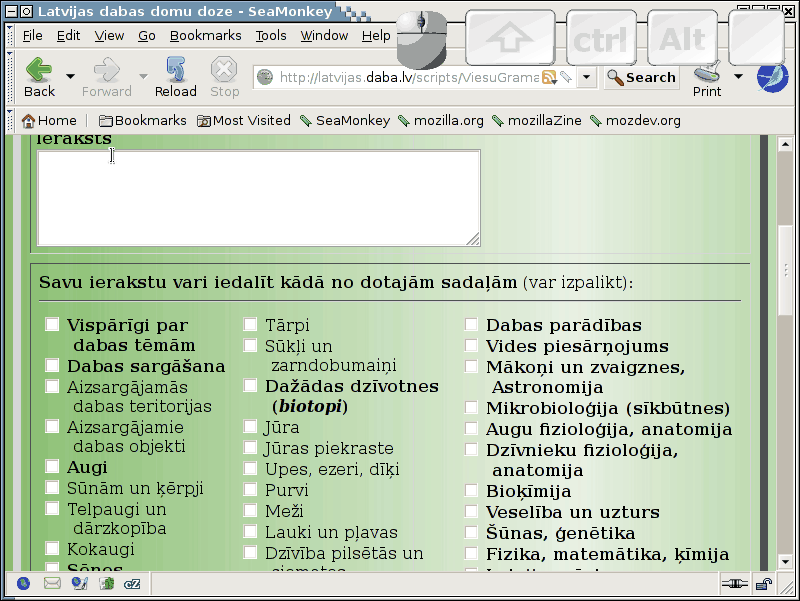The height and width of the screenshot is (601, 800).
Task: Select Veselība un uzturs checkbox
Action: [471, 511]
